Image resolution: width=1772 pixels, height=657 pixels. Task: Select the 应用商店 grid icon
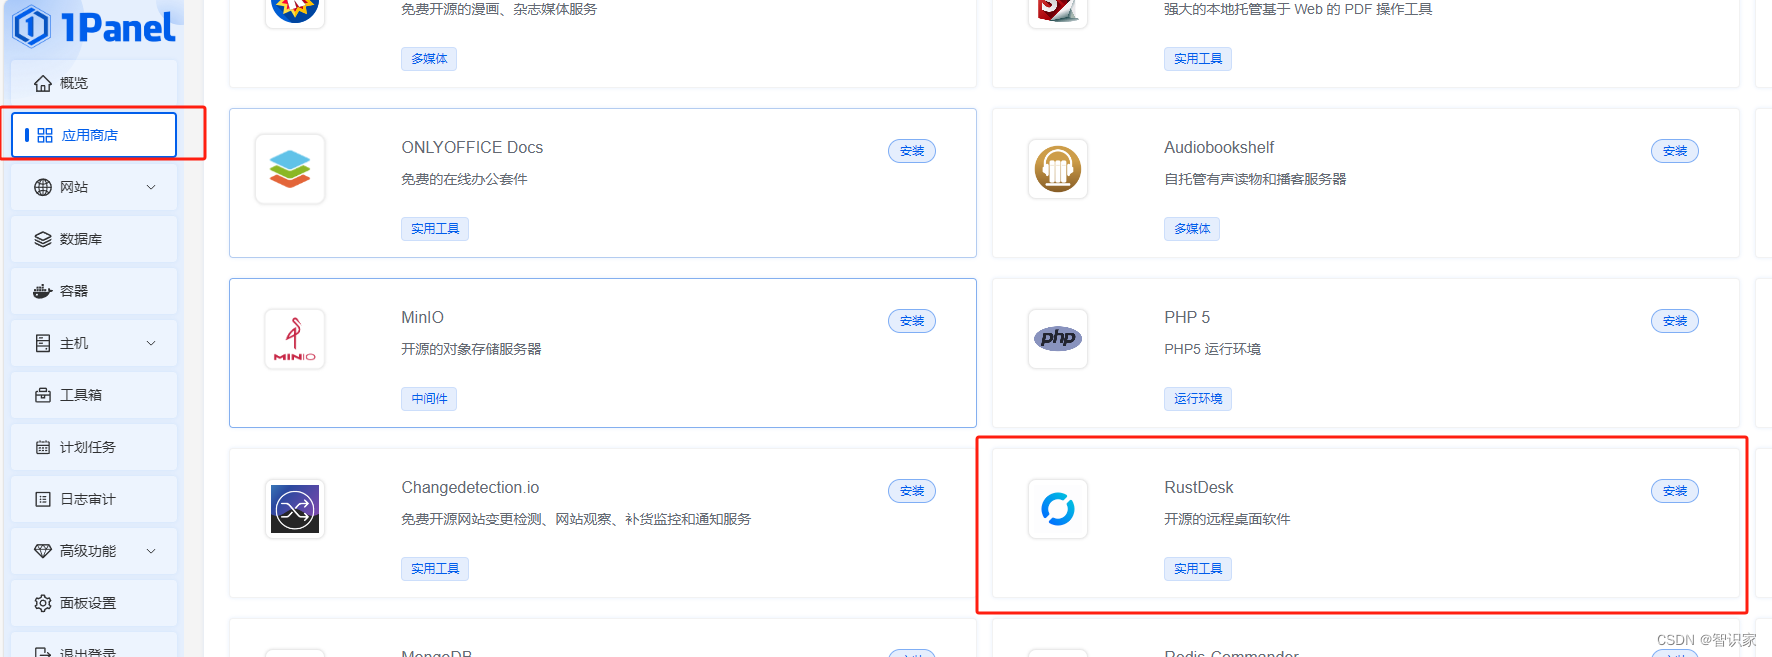(x=45, y=135)
